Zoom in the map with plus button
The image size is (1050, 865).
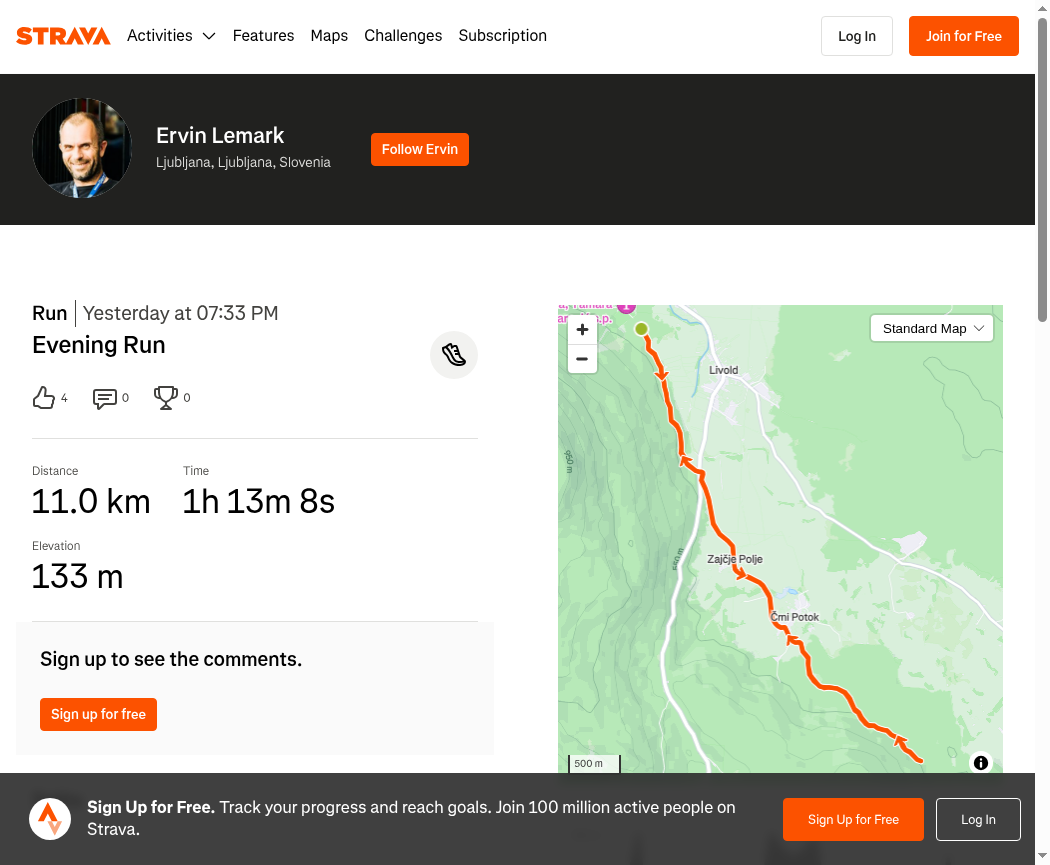click(x=583, y=329)
